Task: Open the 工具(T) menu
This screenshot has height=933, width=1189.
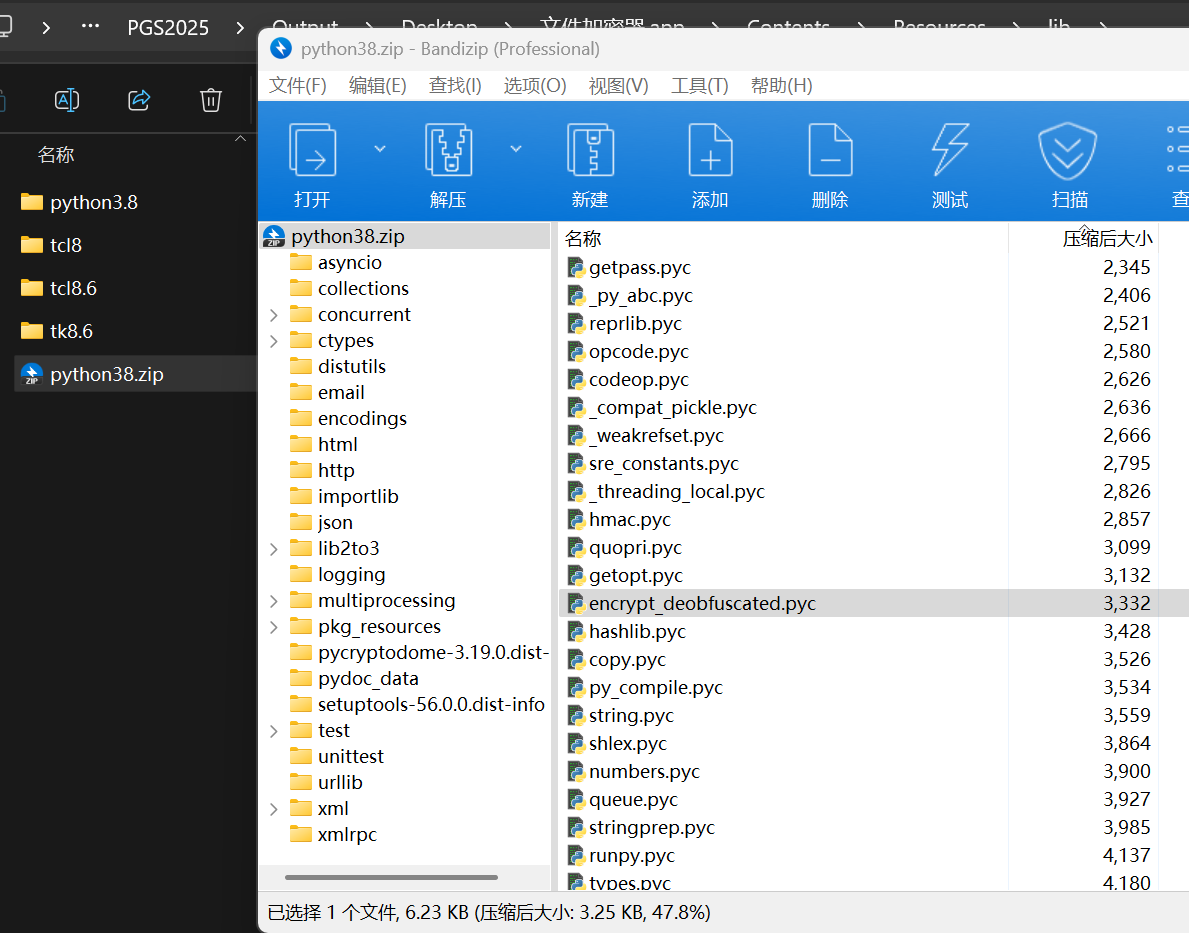Action: (699, 86)
